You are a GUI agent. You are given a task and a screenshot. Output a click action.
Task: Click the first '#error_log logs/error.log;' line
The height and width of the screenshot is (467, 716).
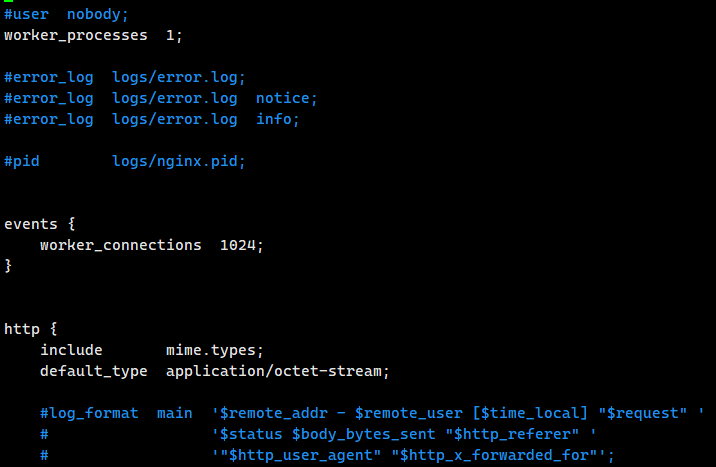[x=125, y=78]
